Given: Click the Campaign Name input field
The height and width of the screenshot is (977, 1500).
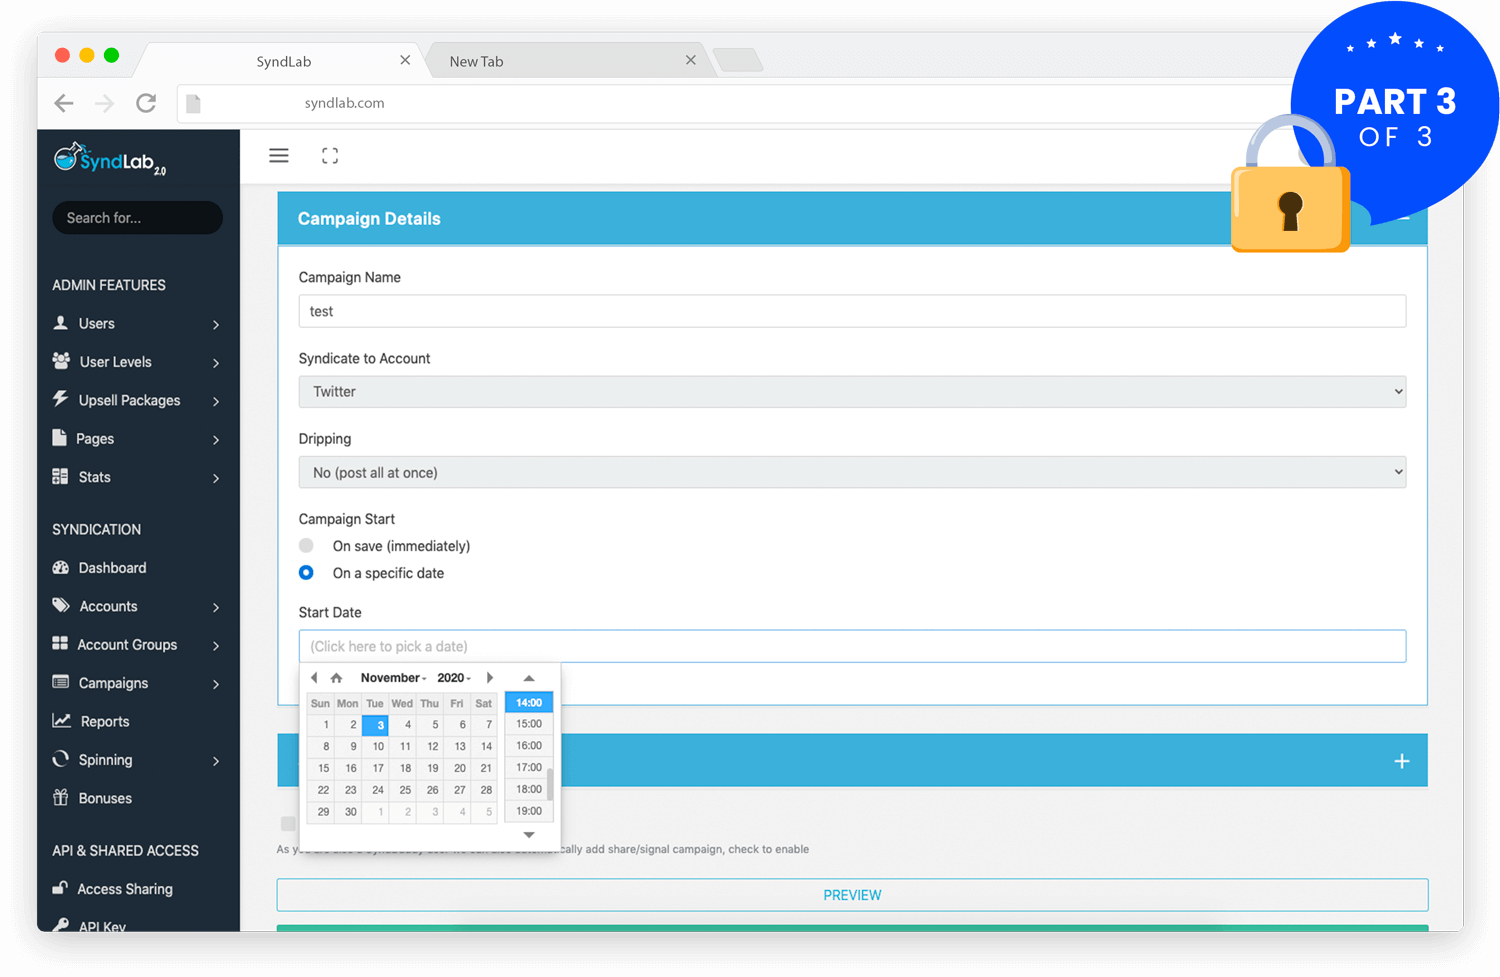Looking at the screenshot, I should click(851, 311).
